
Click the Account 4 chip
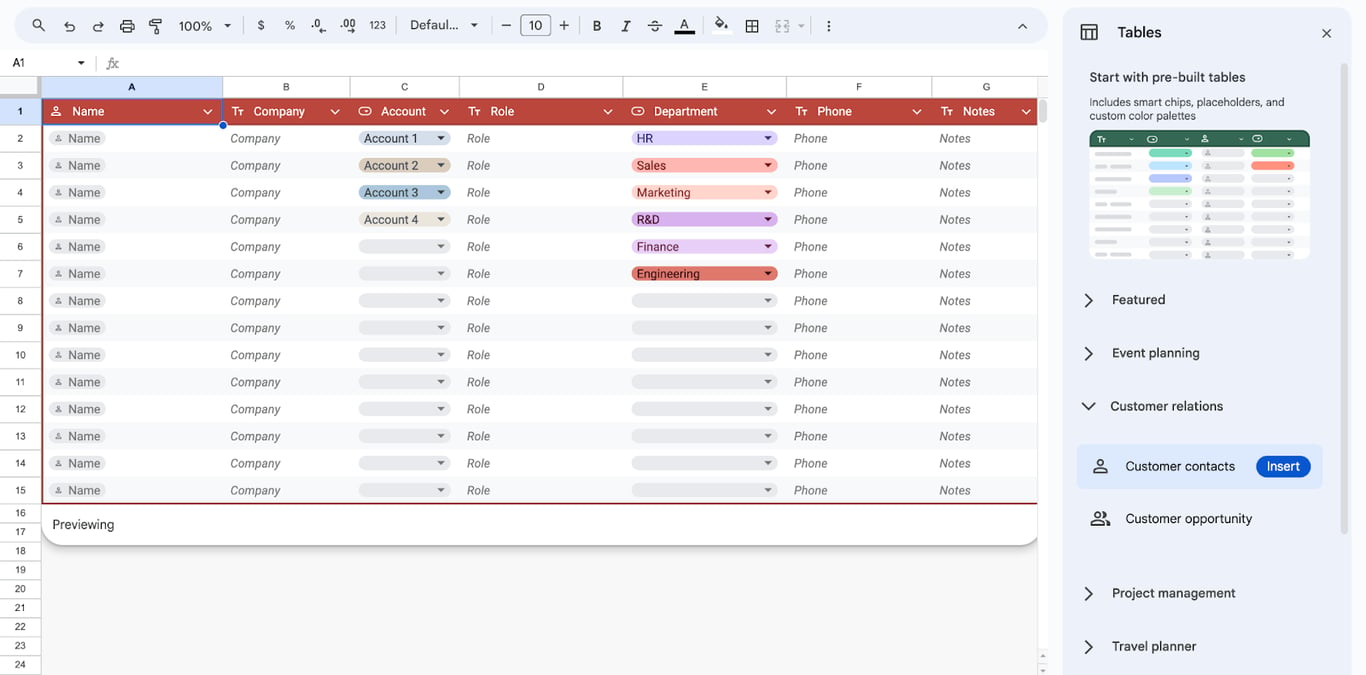pyautogui.click(x=404, y=220)
